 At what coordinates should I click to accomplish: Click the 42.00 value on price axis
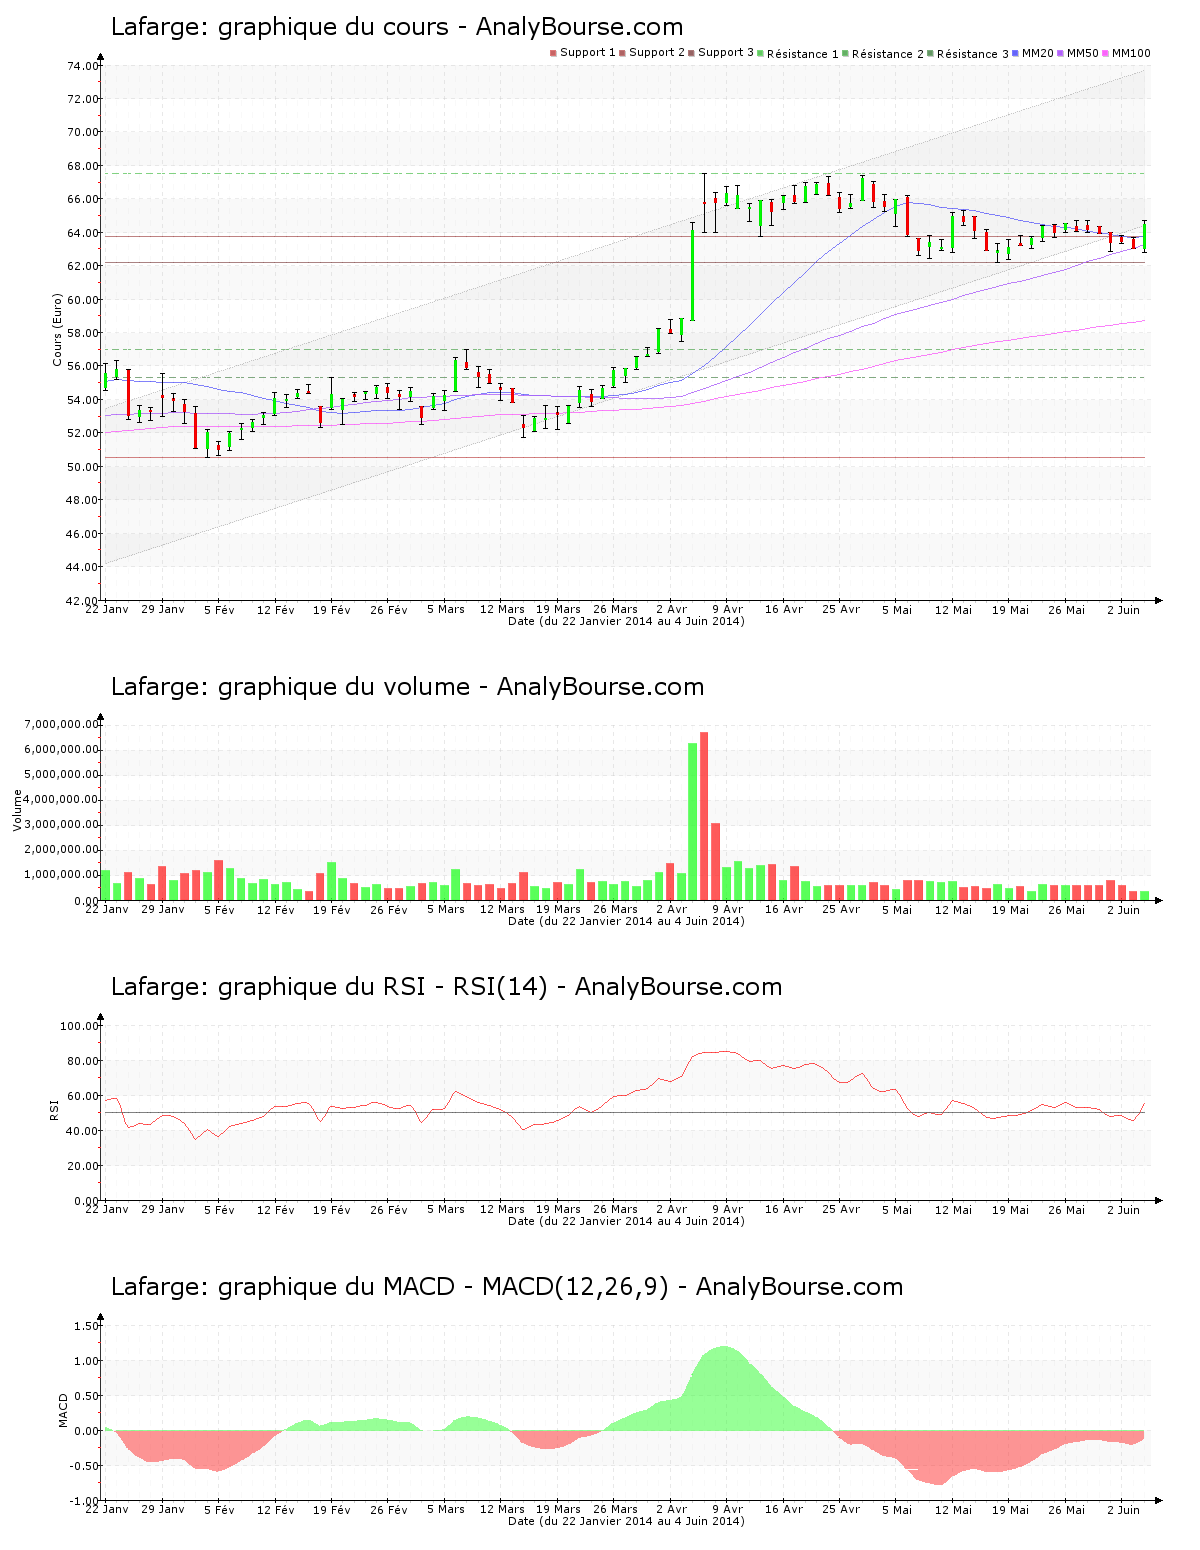83,601
